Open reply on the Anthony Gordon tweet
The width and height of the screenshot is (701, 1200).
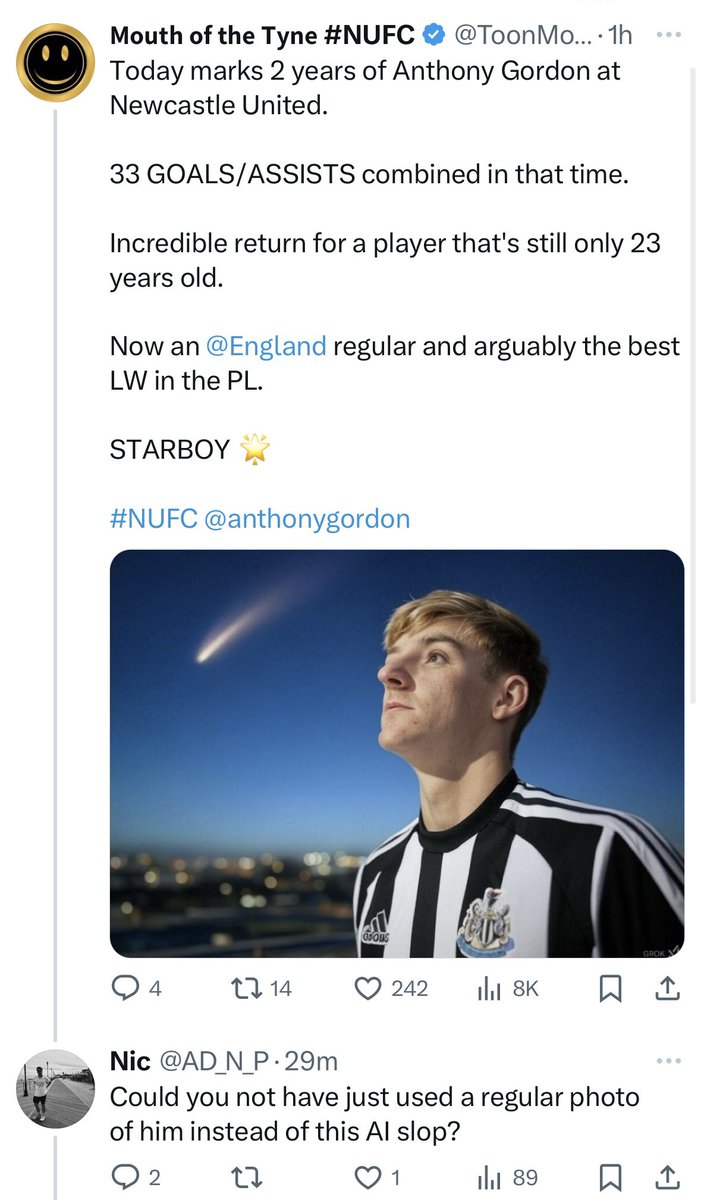136,988
